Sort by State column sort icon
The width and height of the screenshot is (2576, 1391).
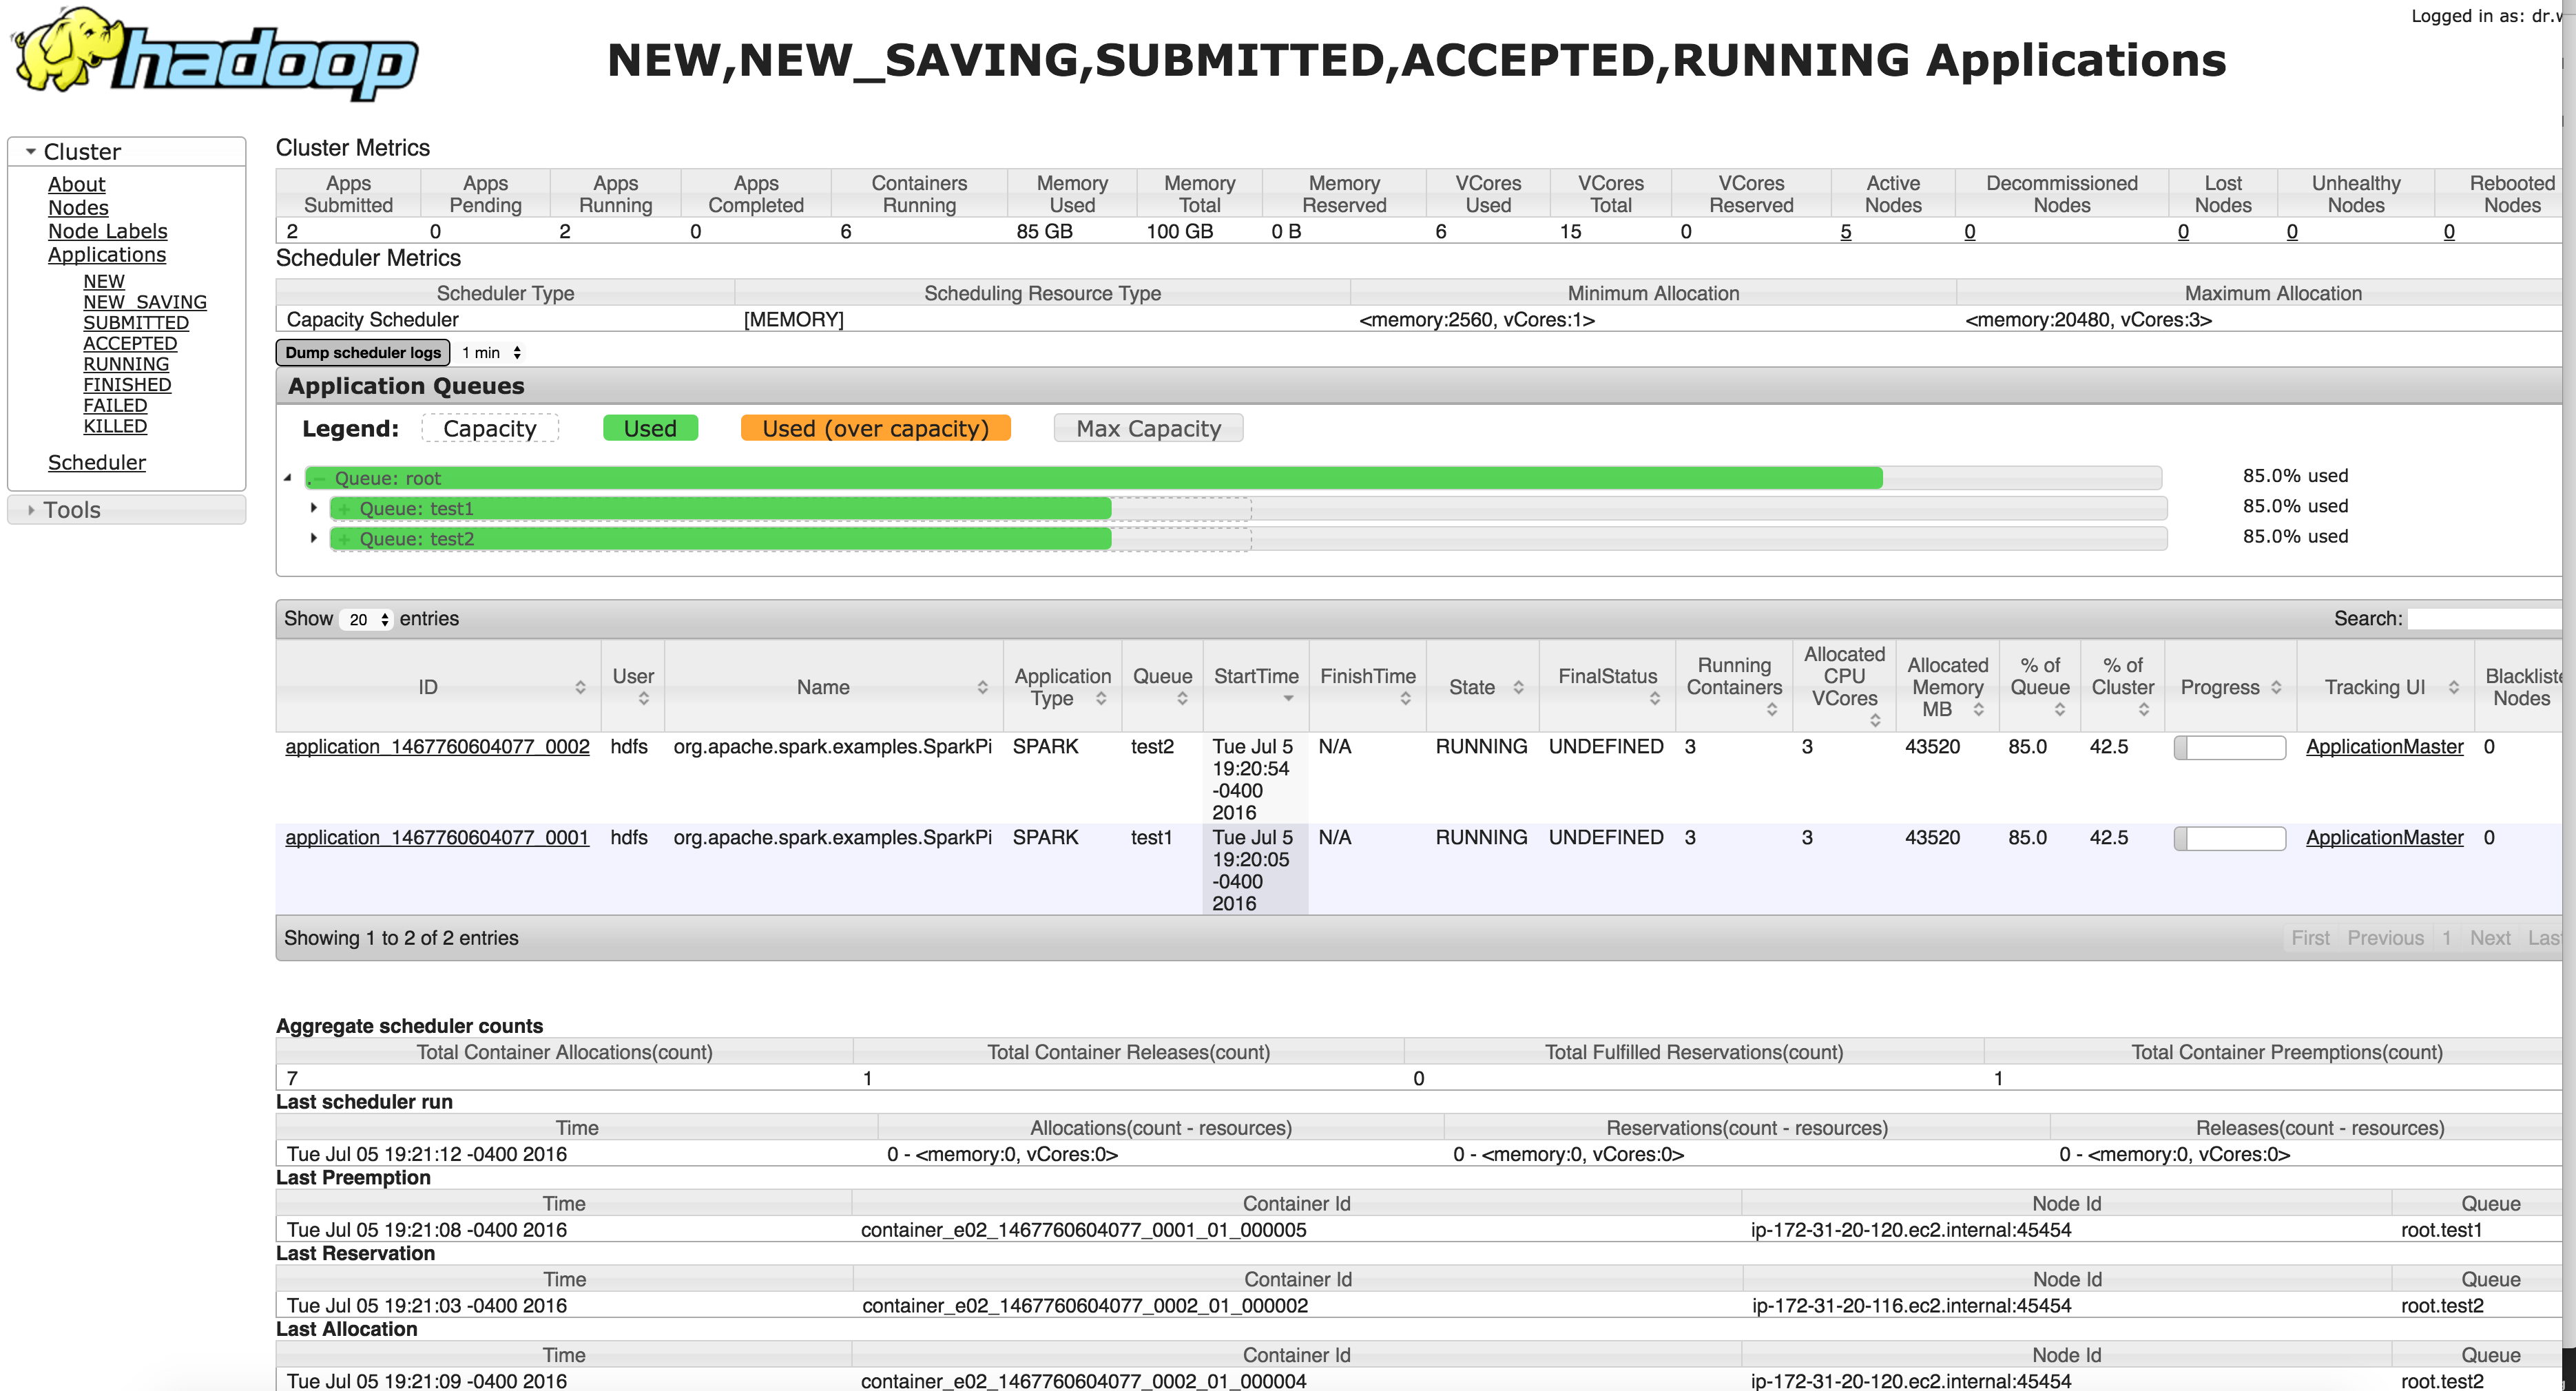(1518, 687)
